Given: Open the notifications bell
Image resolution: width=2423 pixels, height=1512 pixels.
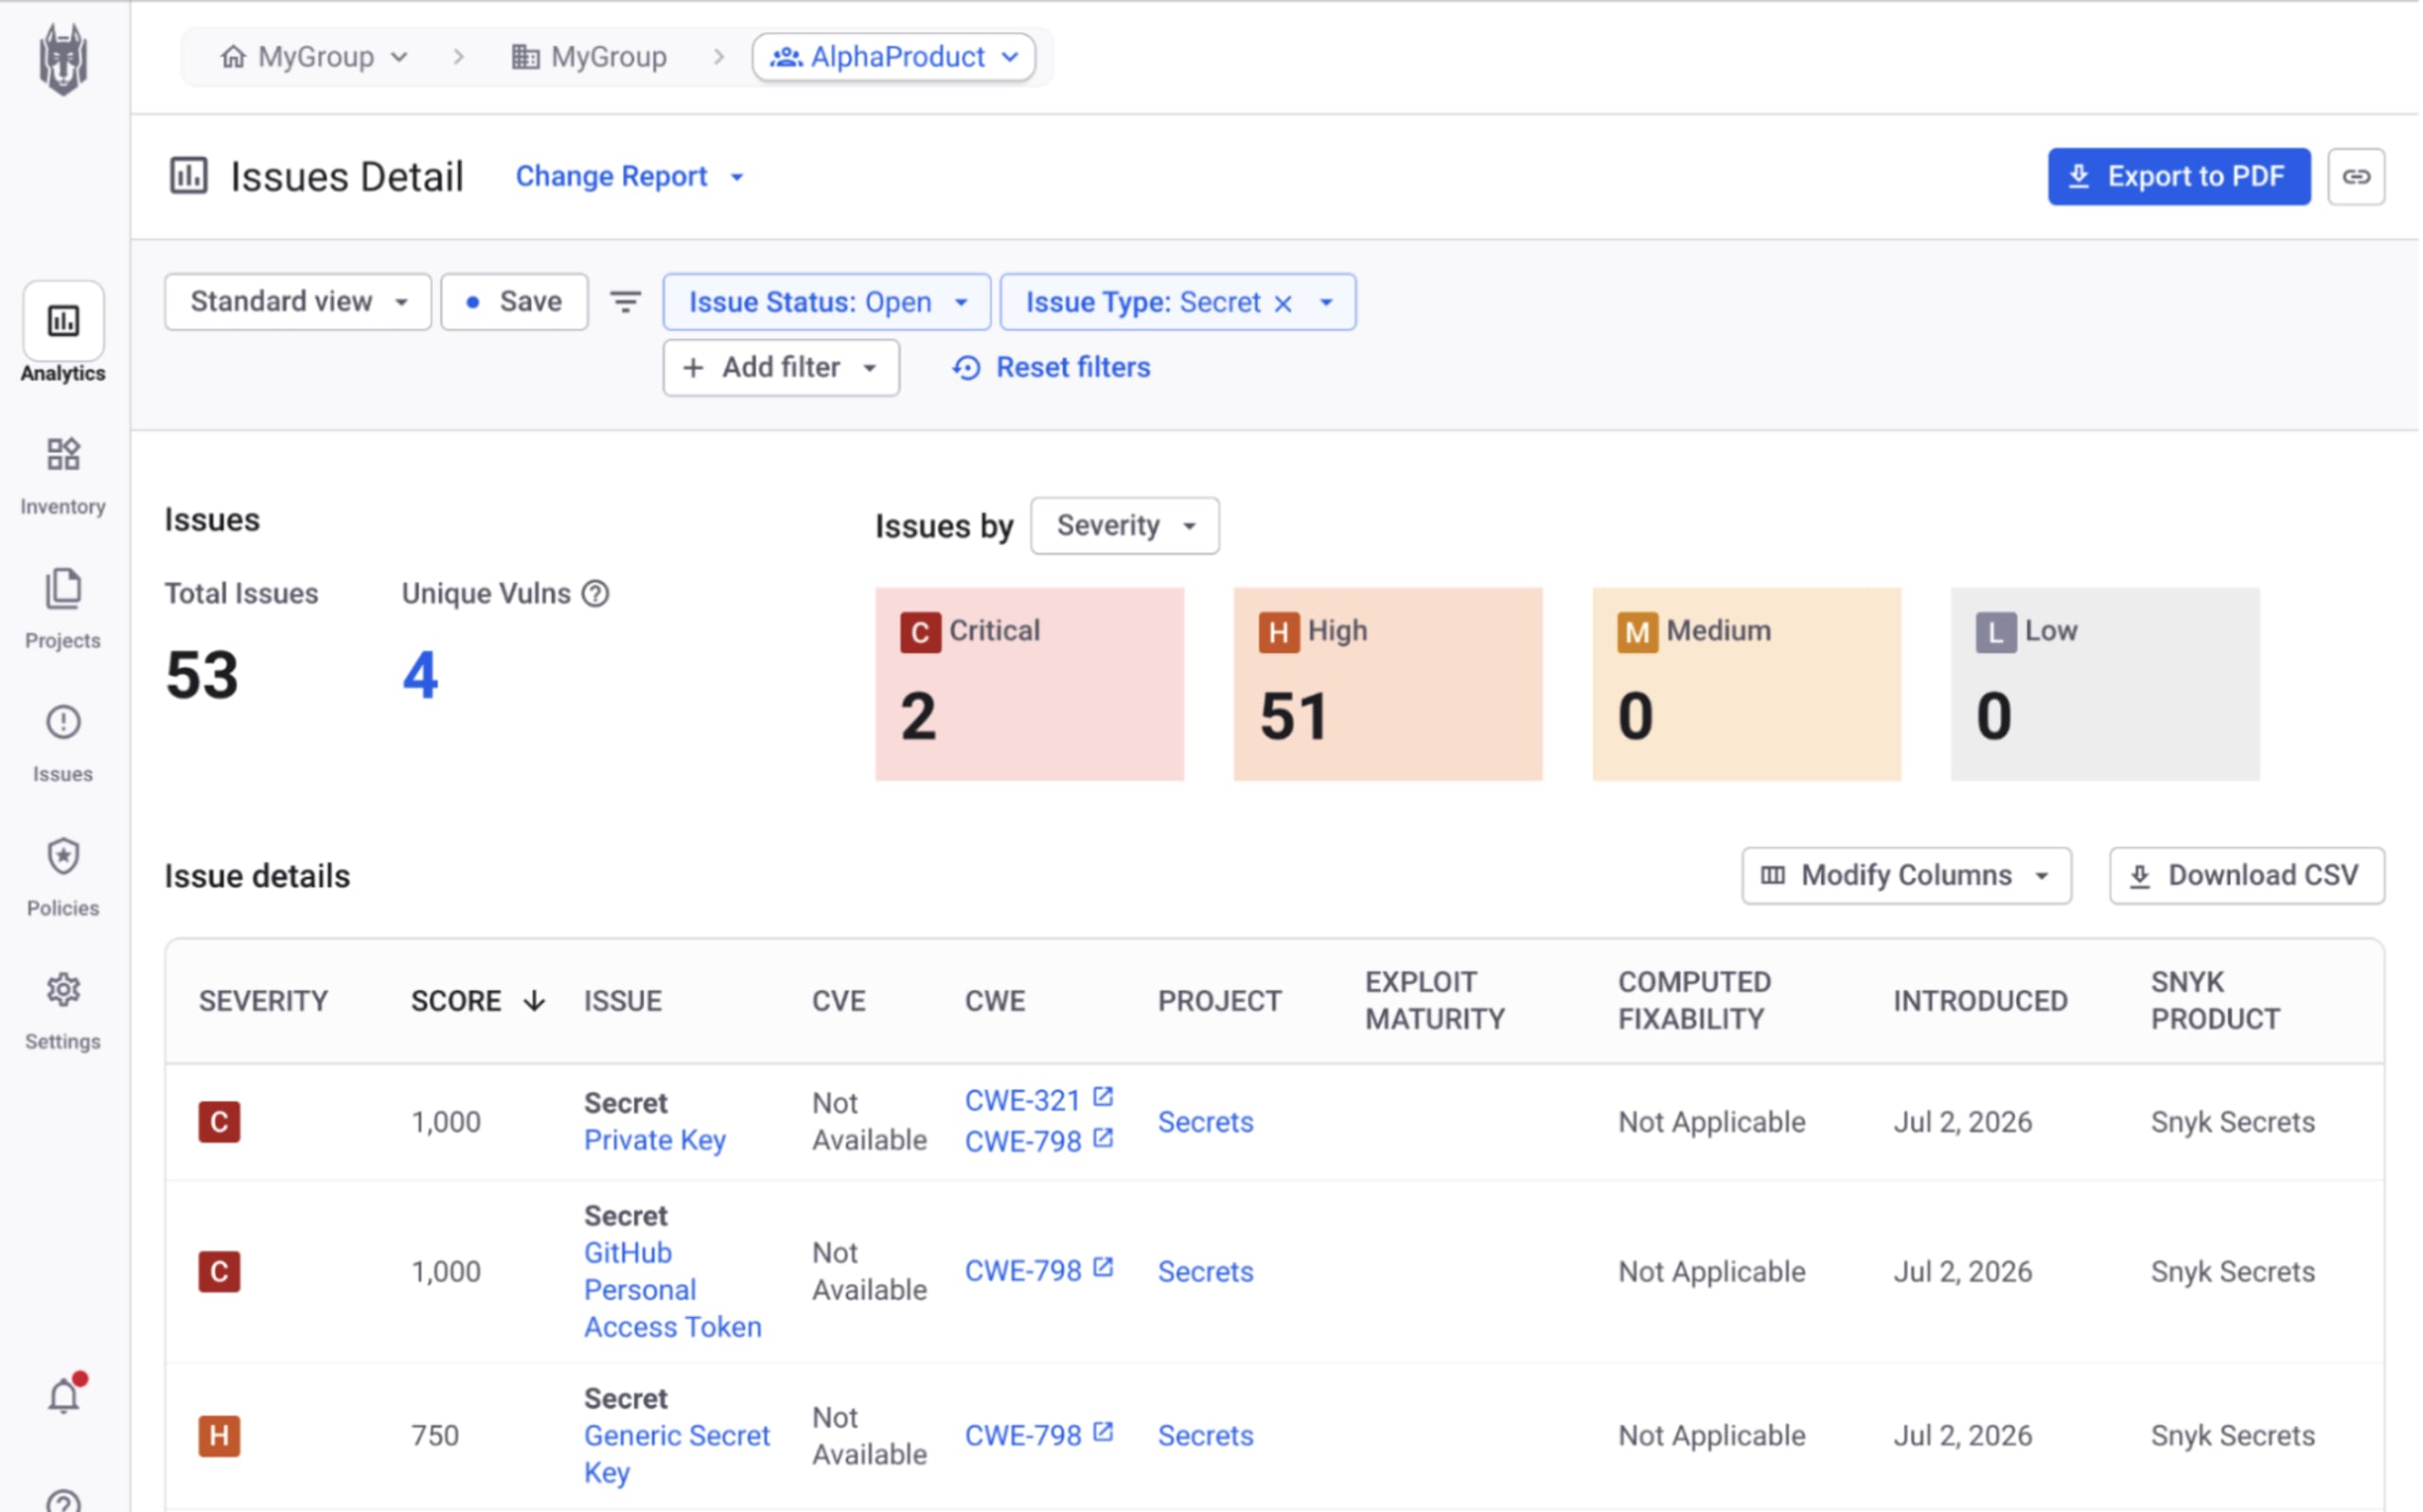Looking at the screenshot, I should pos(64,1396).
